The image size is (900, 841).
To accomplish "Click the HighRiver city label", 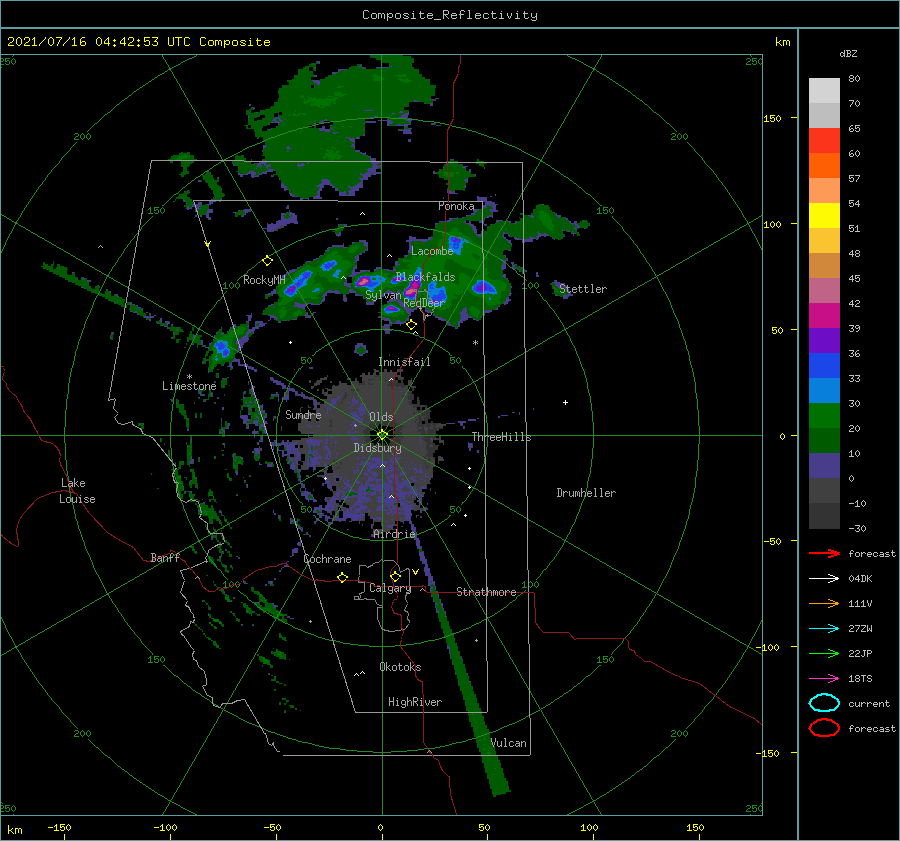I will click(415, 702).
